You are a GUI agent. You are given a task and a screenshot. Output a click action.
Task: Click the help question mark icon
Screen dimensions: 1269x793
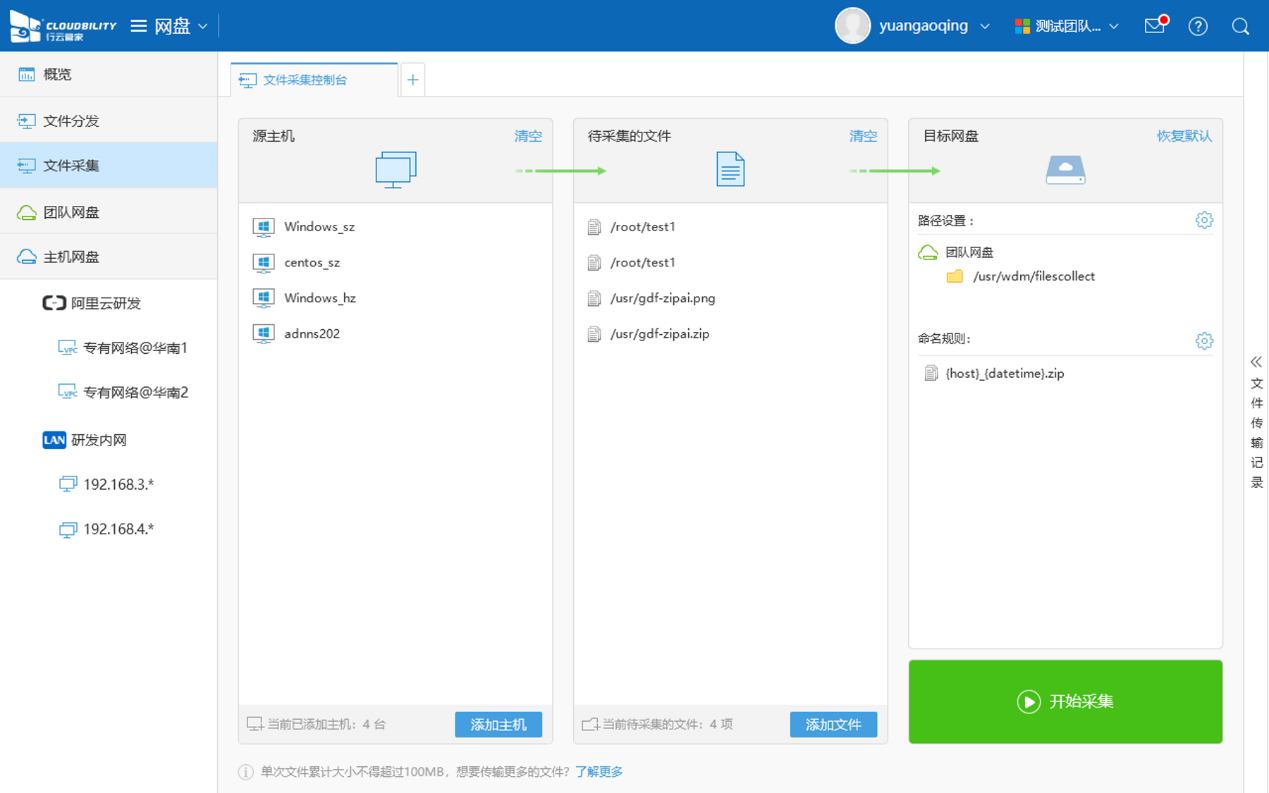click(x=1198, y=27)
